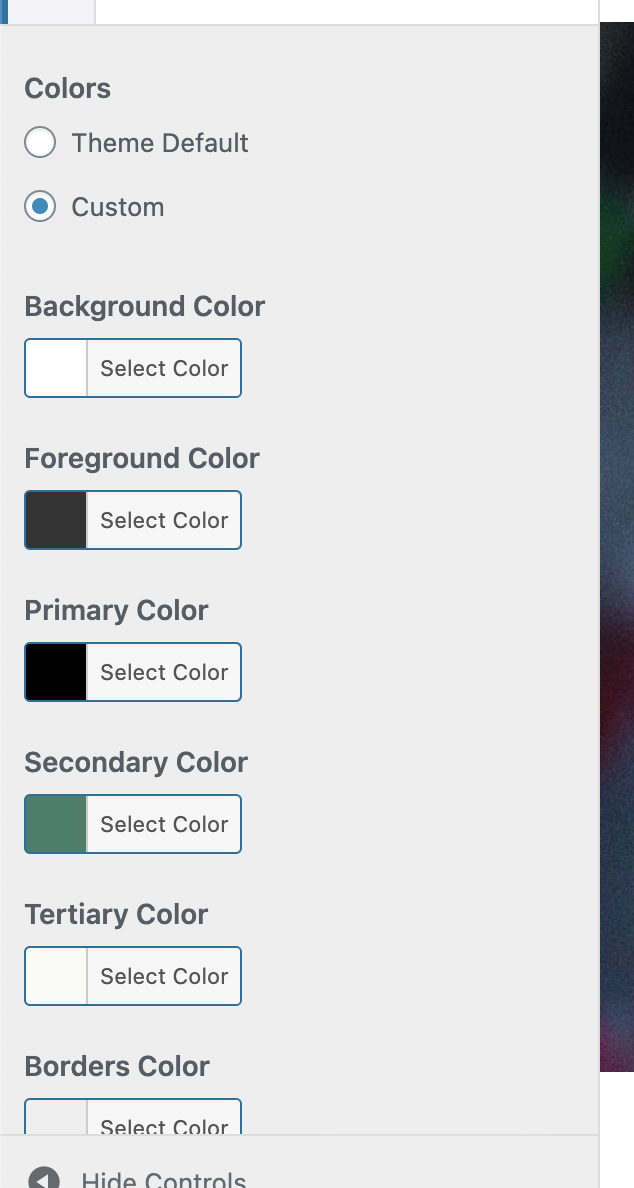This screenshot has width=634, height=1188.
Task: Open Select Color for Background Color
Action: click(163, 368)
